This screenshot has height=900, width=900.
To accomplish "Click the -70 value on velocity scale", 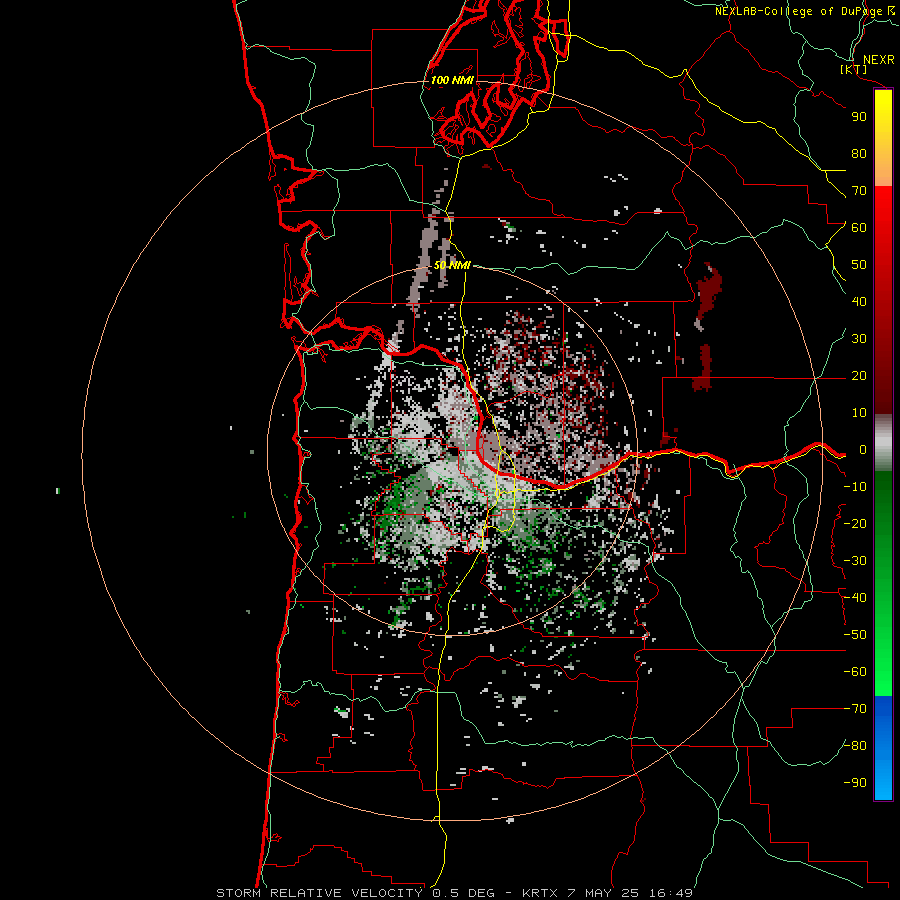I will coord(855,709).
